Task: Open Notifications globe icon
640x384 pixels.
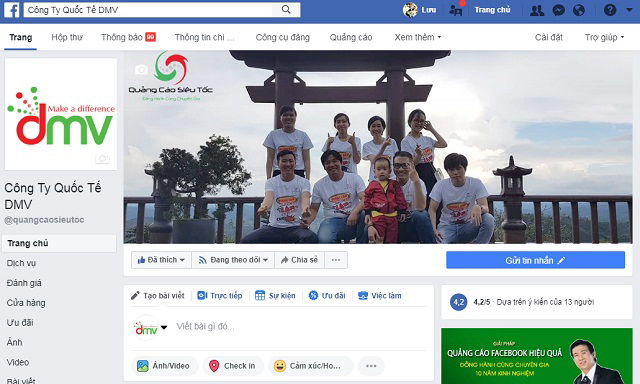Action: (x=579, y=10)
